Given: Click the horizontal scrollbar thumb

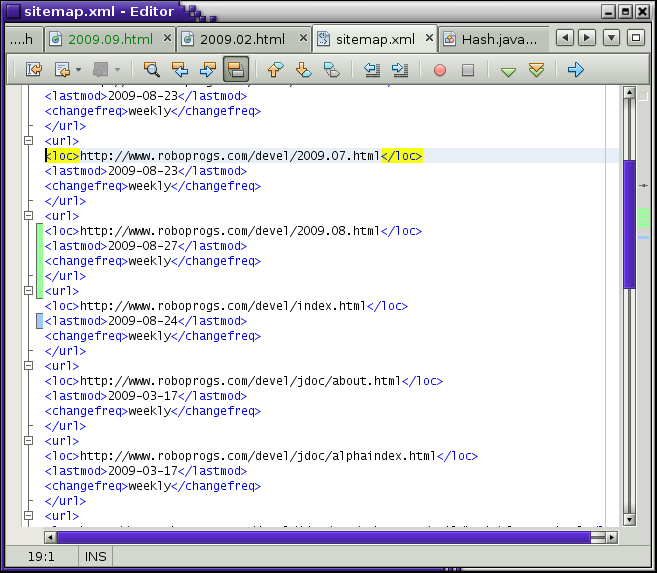Looking at the screenshot, I should click(320, 537).
